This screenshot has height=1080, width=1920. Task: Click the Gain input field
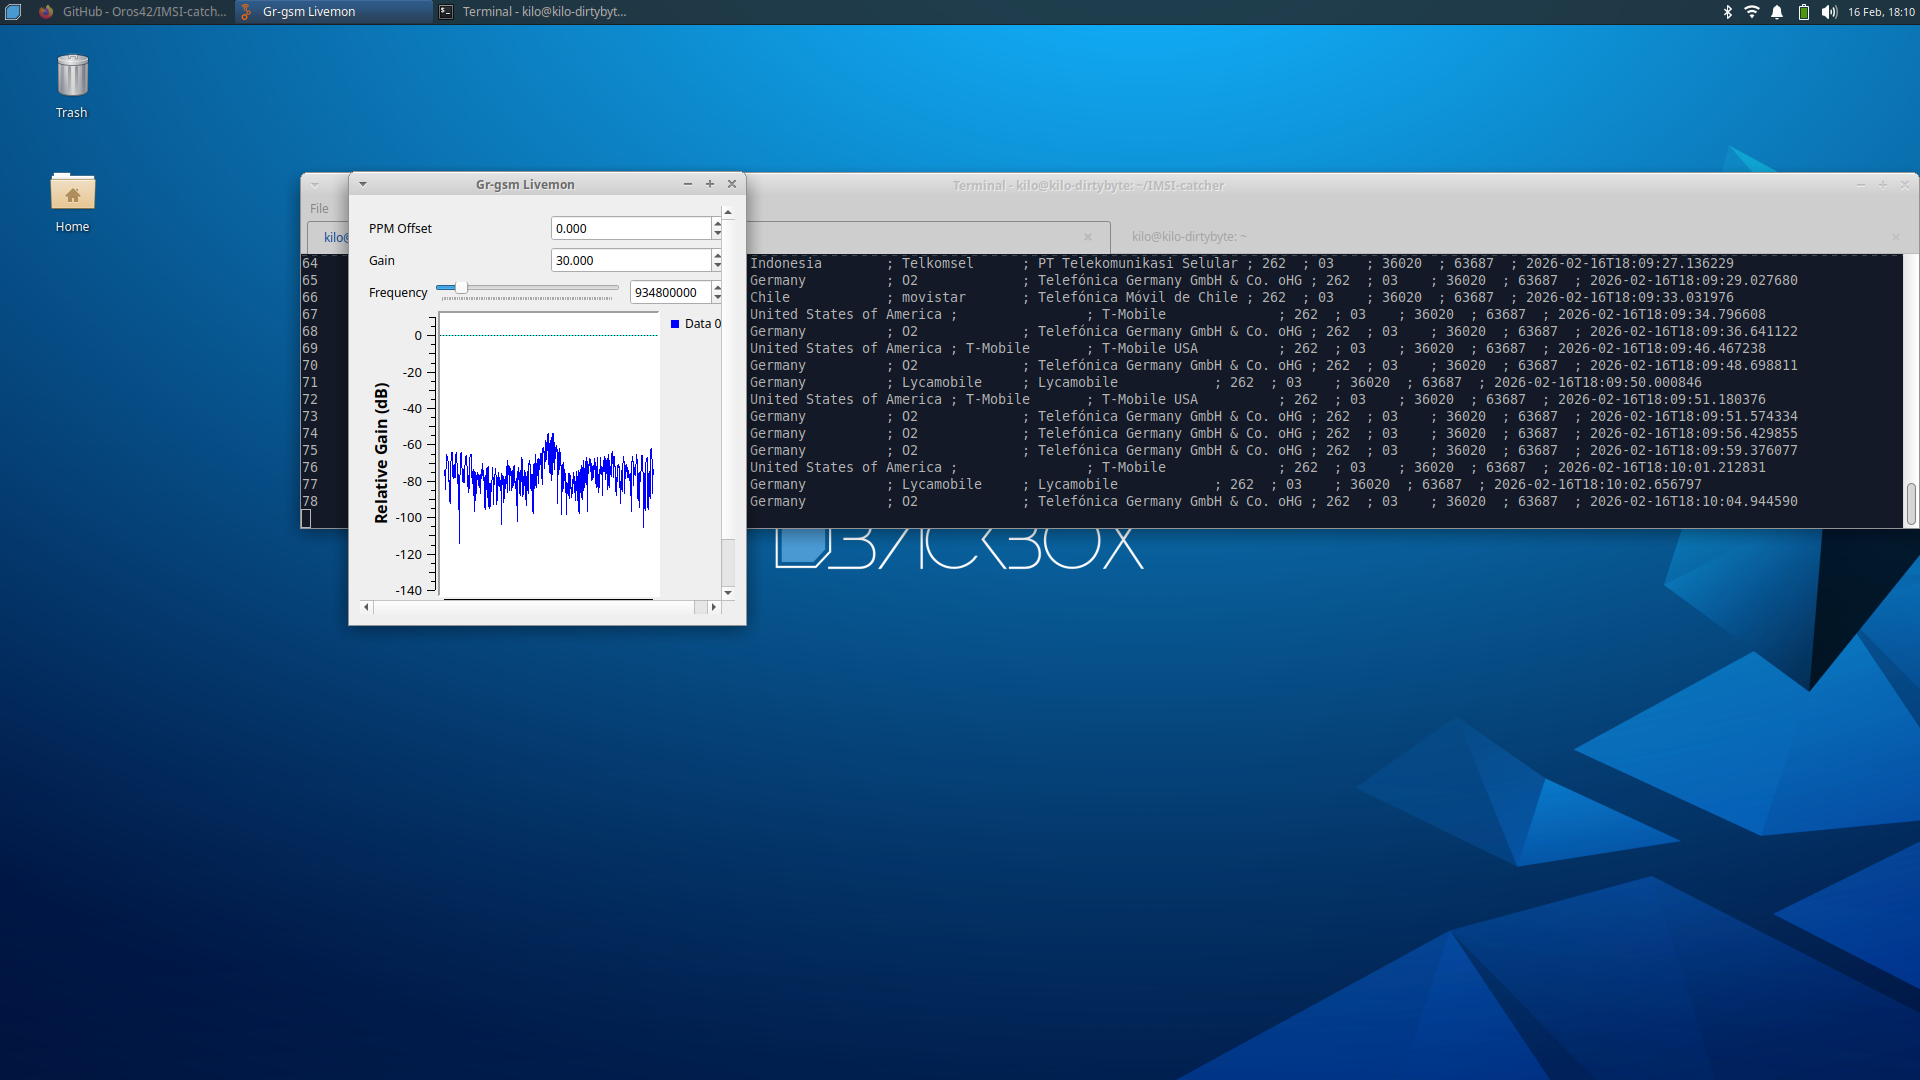[x=630, y=260]
